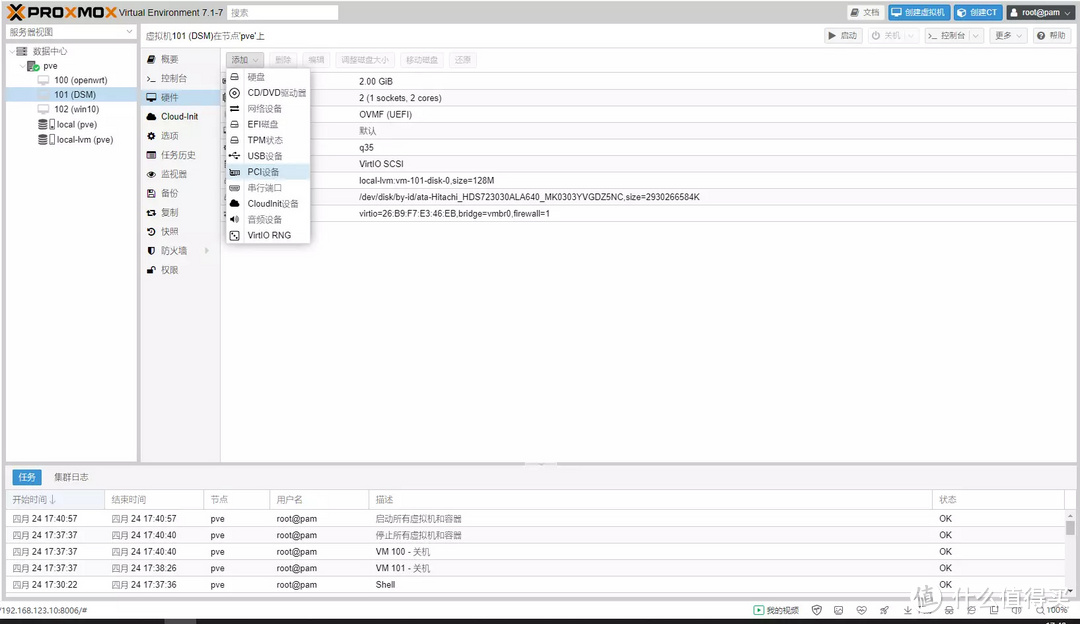Click the speaker icon for 音频设备
Image resolution: width=1080 pixels, height=624 pixels.
point(234,219)
